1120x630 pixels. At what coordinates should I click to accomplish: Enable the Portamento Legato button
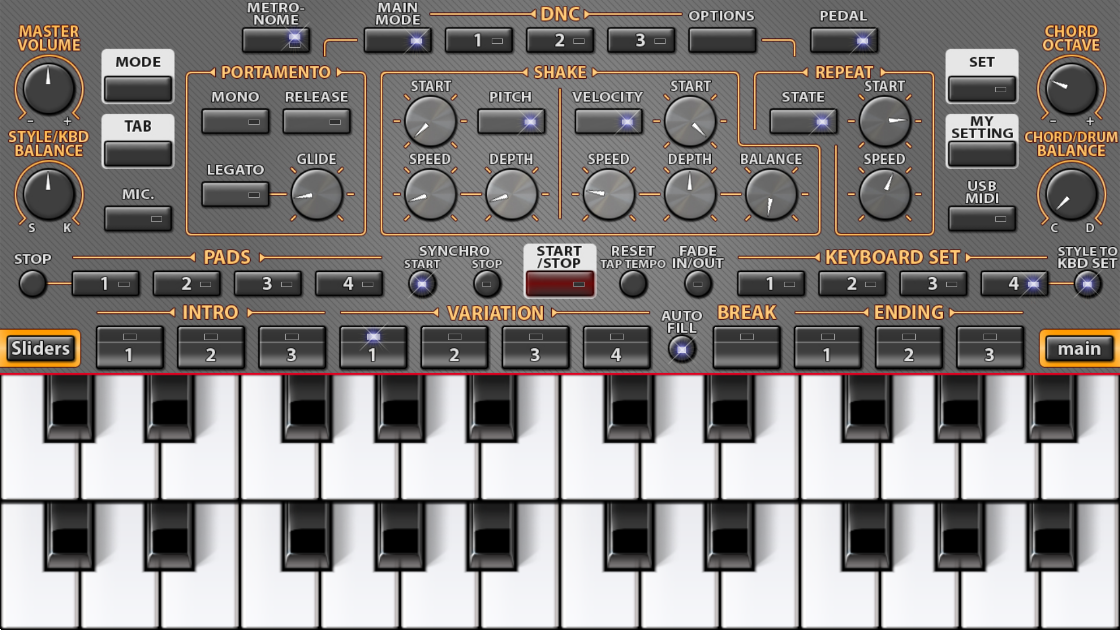236,194
